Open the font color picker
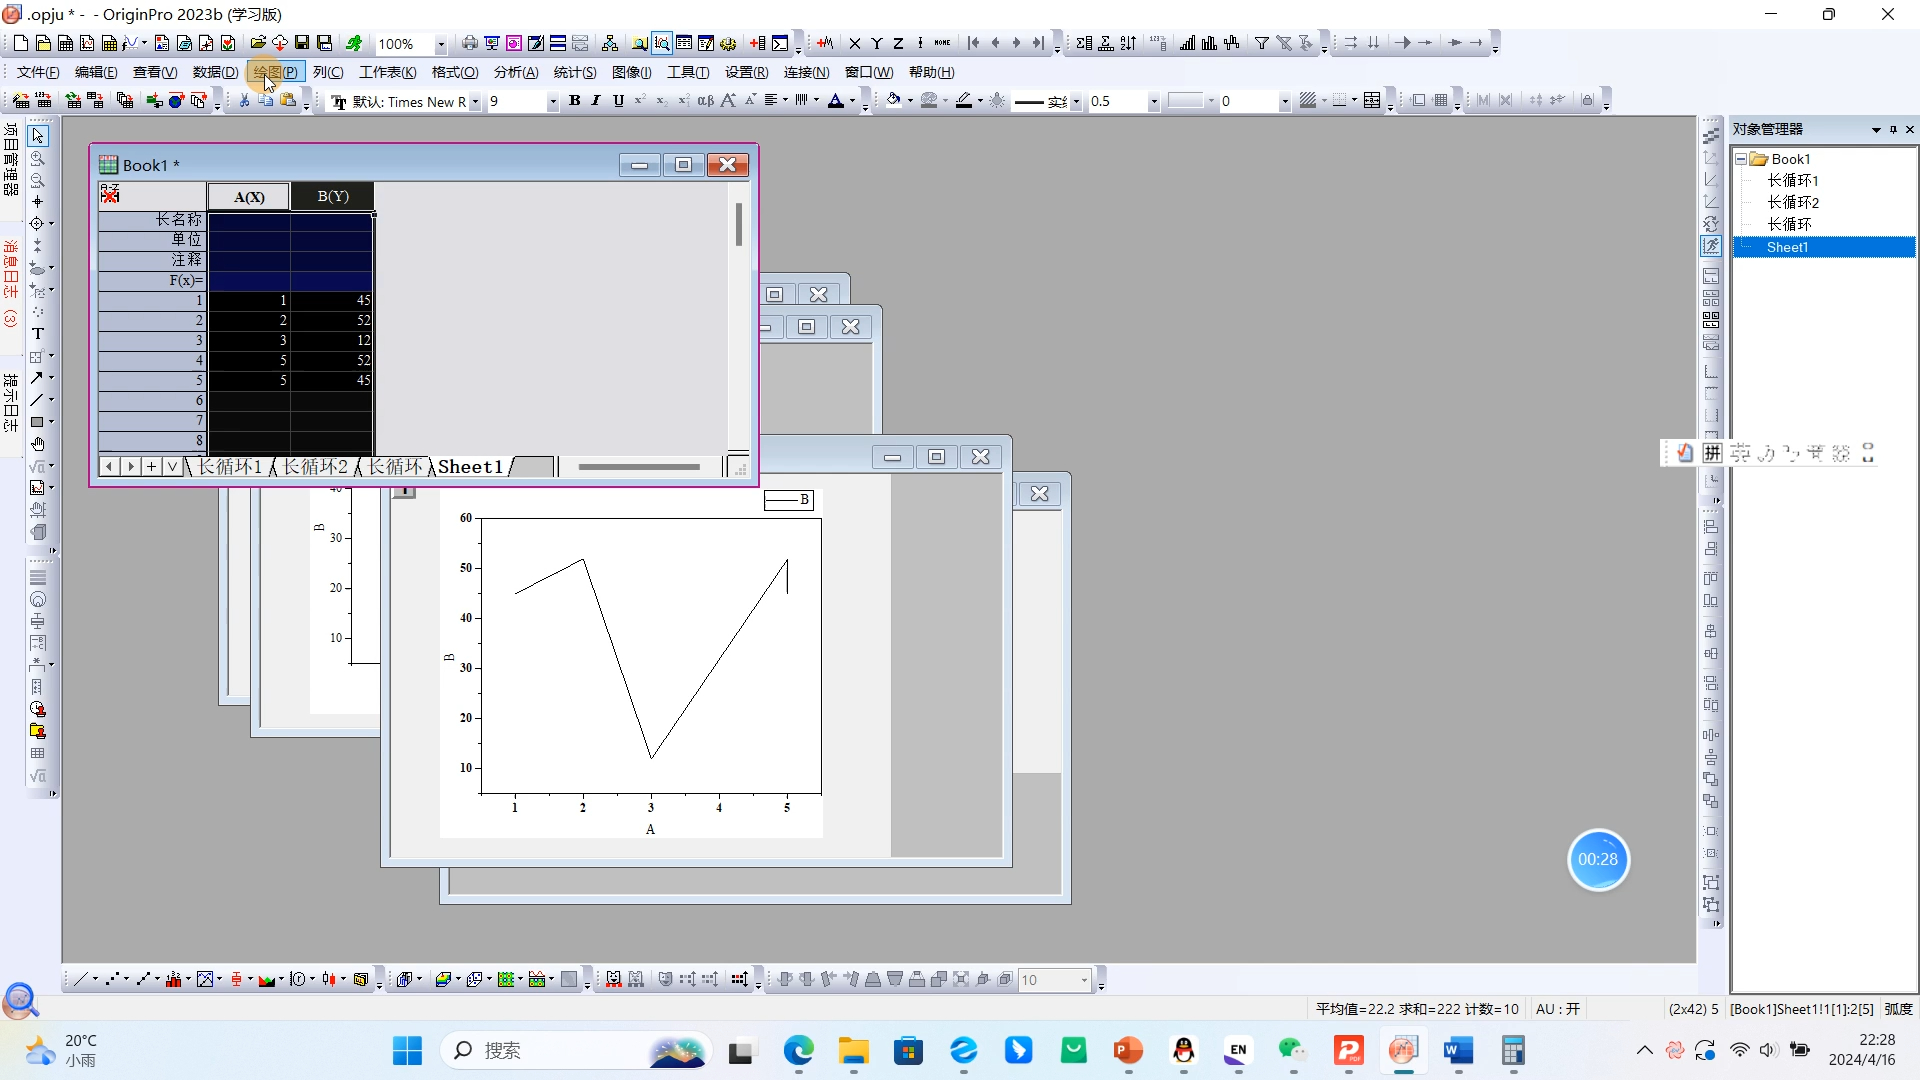This screenshot has width=1920, height=1080. 852,101
